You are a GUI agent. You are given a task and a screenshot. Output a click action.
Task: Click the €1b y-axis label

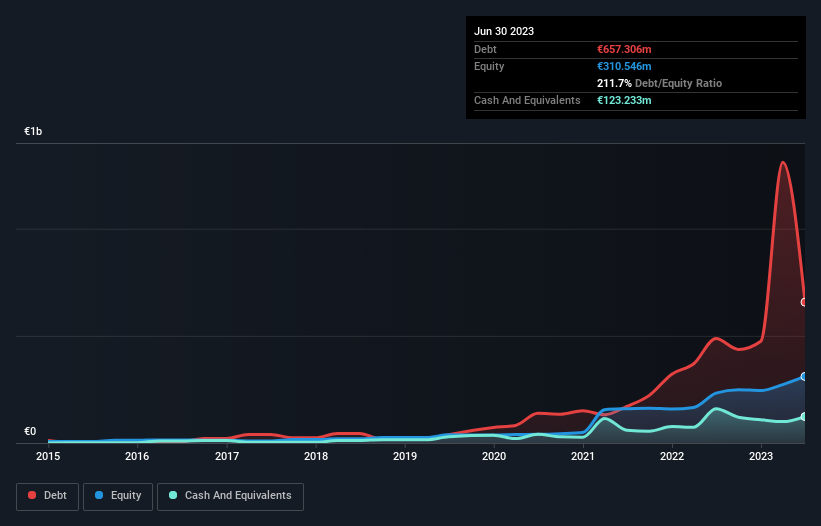(x=33, y=131)
